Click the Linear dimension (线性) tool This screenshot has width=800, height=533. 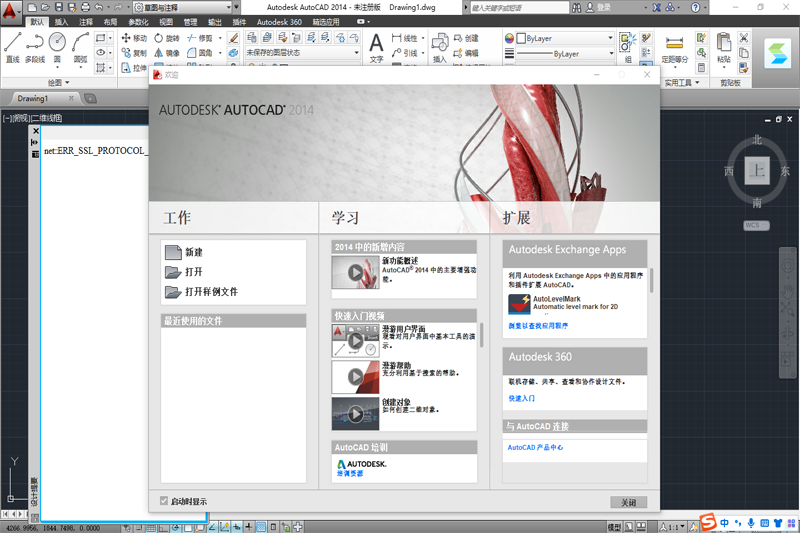pyautogui.click(x=405, y=38)
